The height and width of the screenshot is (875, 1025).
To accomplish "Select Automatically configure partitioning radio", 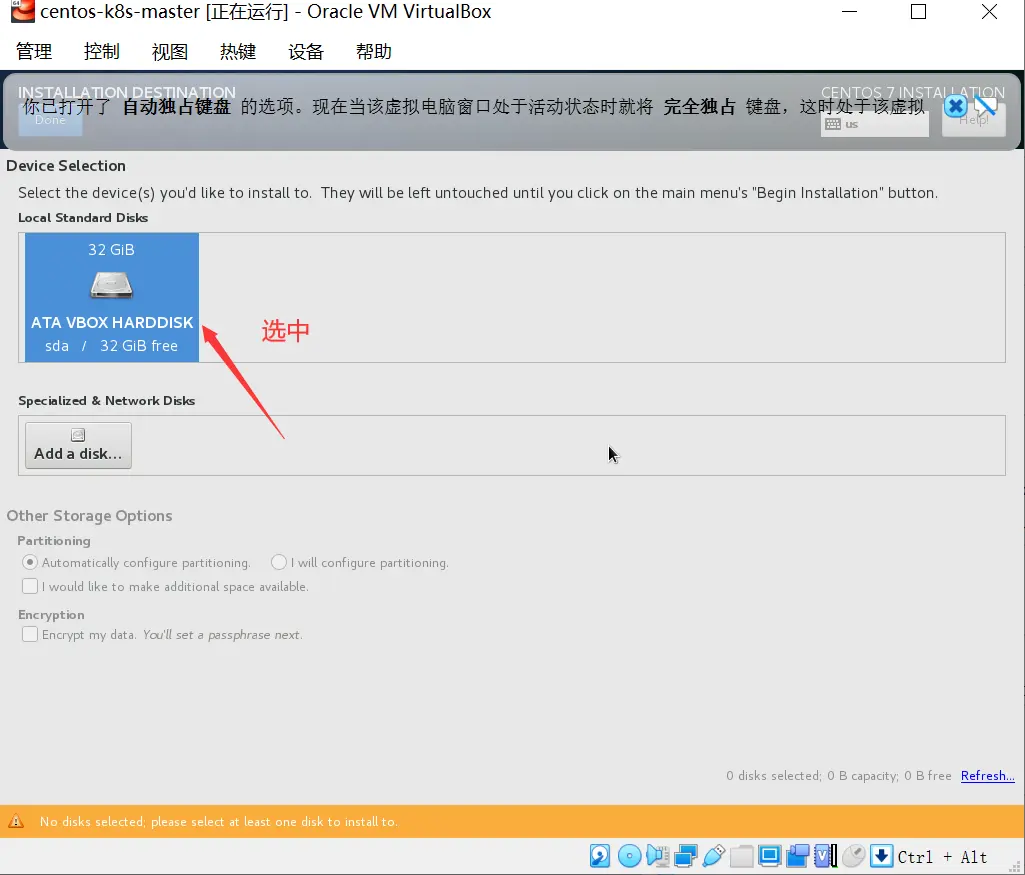I will (x=29, y=562).
